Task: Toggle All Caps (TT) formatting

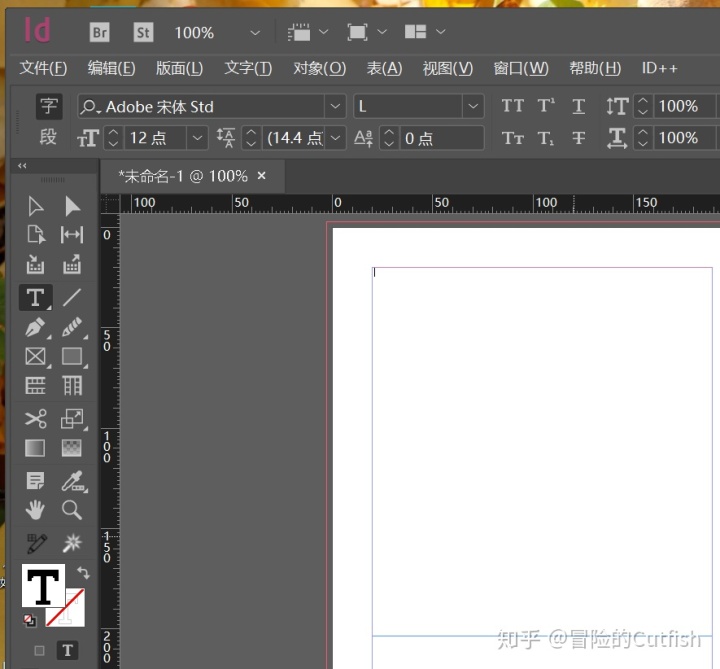Action: 512,106
